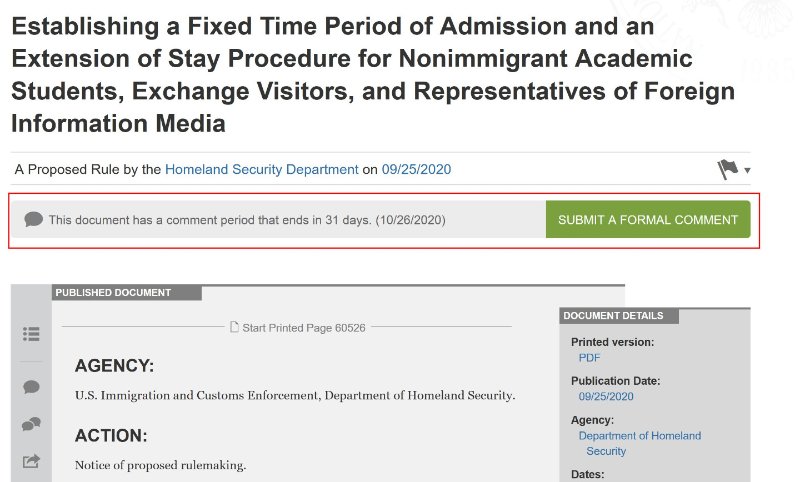The width and height of the screenshot is (800, 482).
Task: Click the comment bubble icon in banner
Action: (x=34, y=219)
